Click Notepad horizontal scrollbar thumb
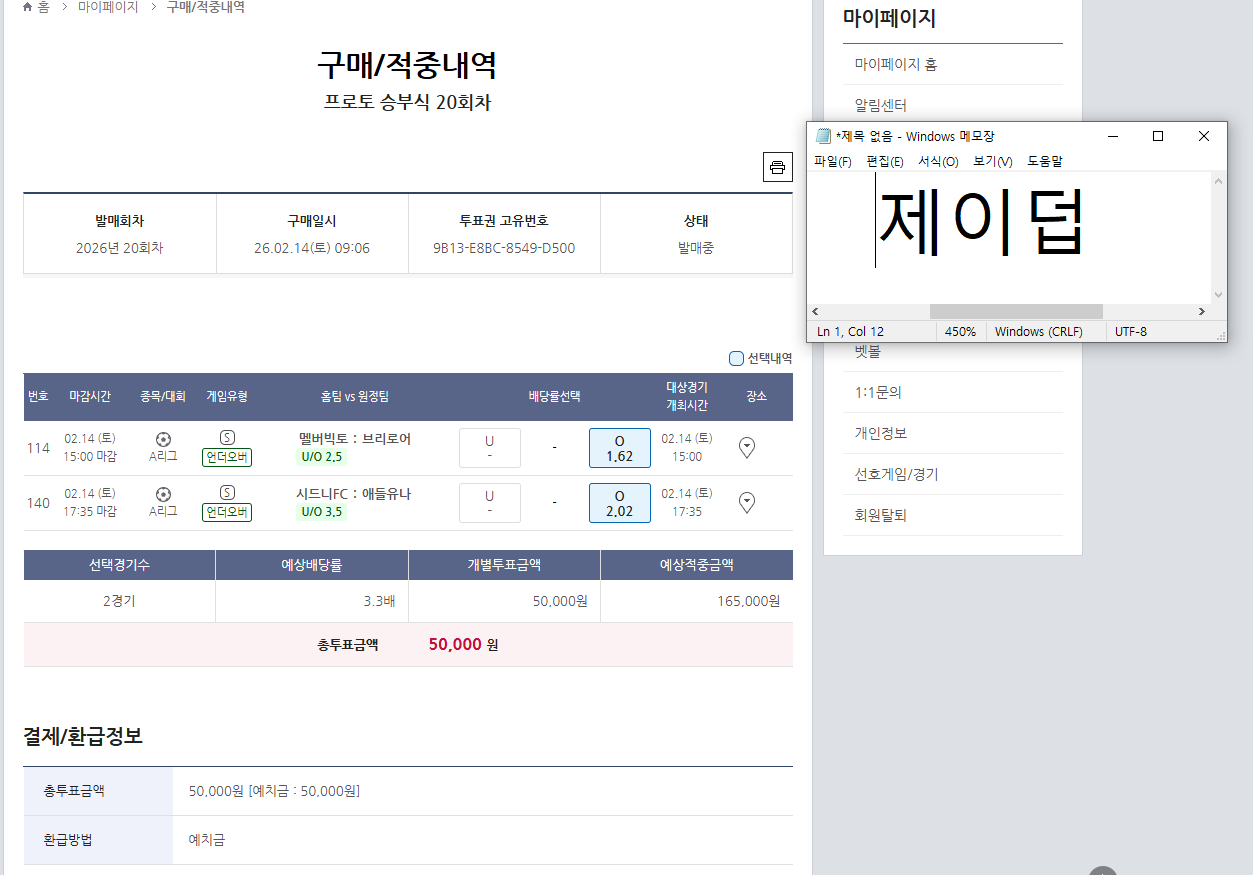 (1015, 312)
